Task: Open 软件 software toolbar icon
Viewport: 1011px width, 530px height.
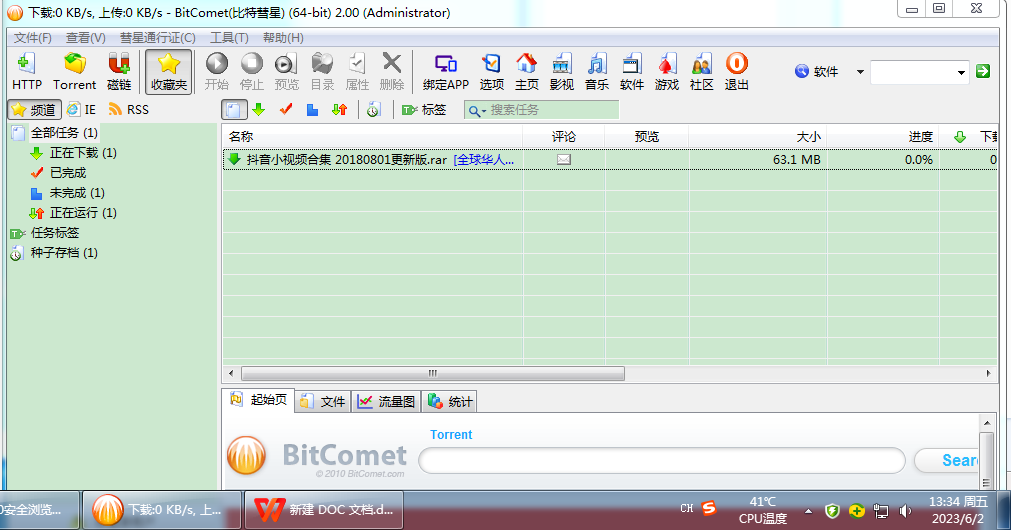Action: coord(631,72)
